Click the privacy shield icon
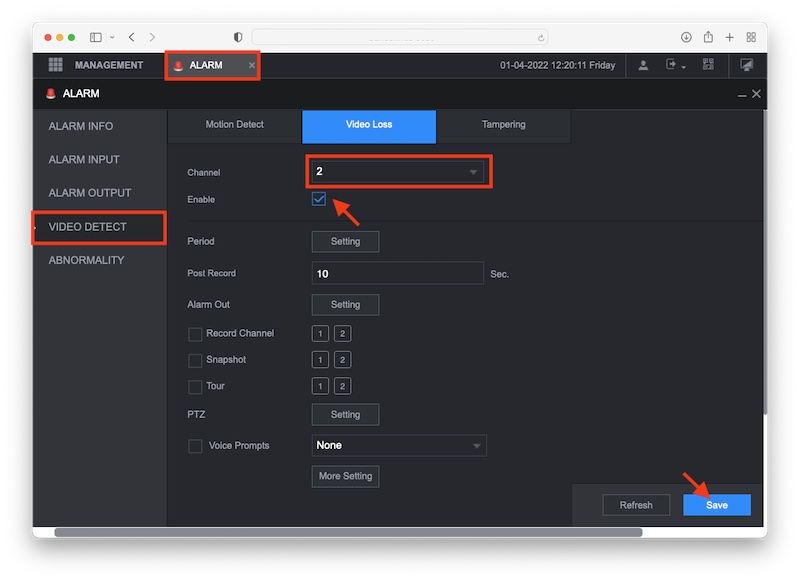This screenshot has width=800, height=581. coord(238,37)
